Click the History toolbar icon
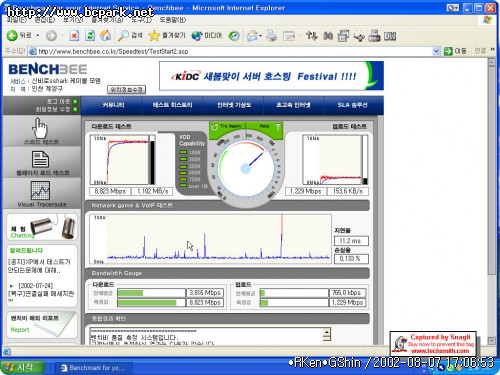This screenshot has height=375, width=500. tap(234, 36)
